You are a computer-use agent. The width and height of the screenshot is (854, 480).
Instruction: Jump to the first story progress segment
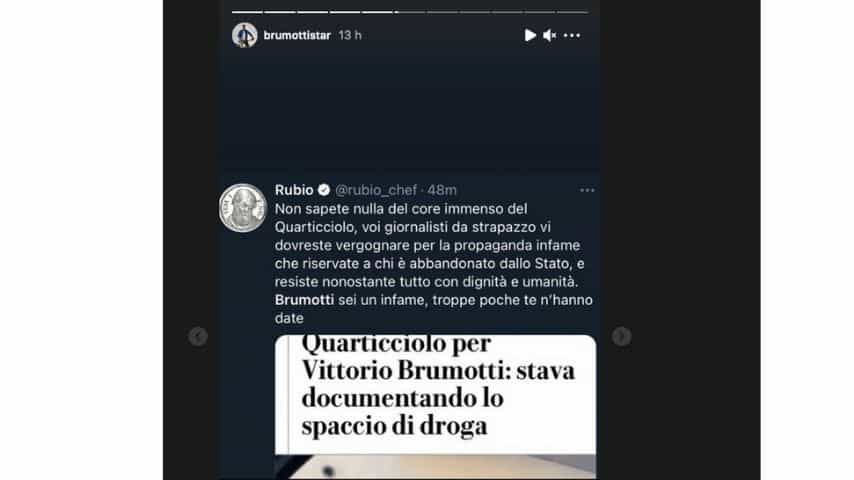coord(247,11)
